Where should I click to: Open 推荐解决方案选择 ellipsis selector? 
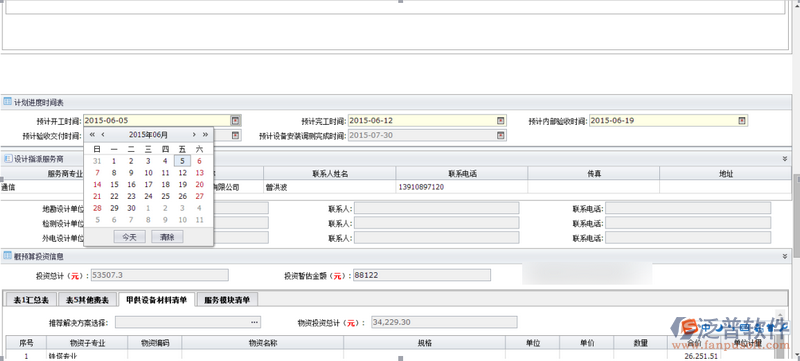(x=255, y=322)
